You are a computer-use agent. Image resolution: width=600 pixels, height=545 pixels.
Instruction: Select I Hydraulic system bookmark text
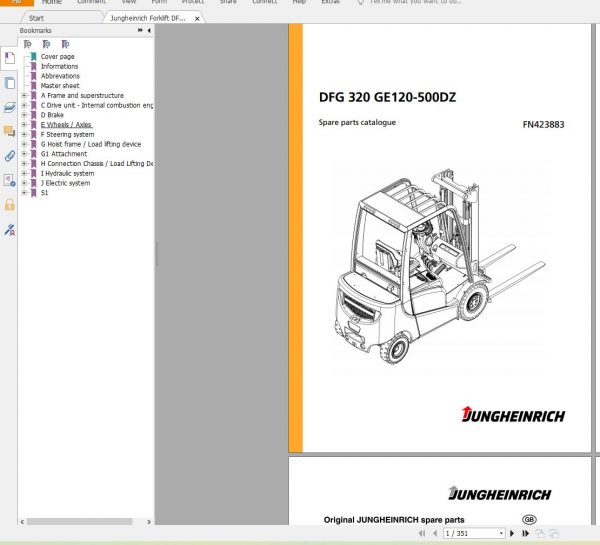[67, 173]
